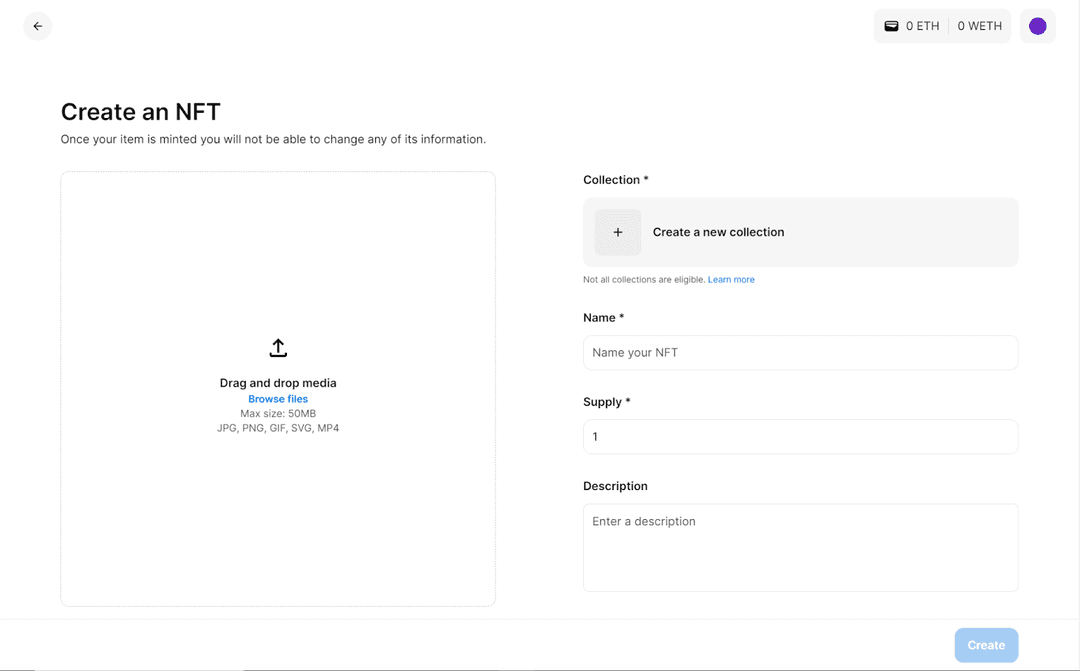Select the Create a new collection option
The height and width of the screenshot is (671, 1080).
click(x=718, y=232)
